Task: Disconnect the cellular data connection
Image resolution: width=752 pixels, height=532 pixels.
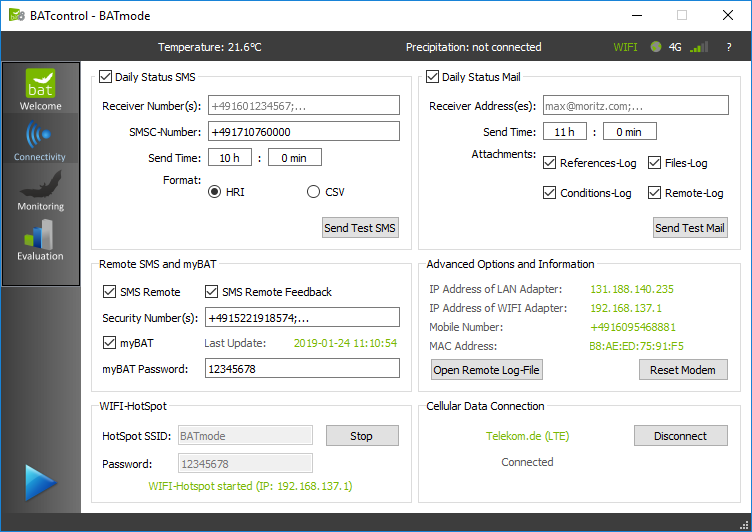Action: 680,436
